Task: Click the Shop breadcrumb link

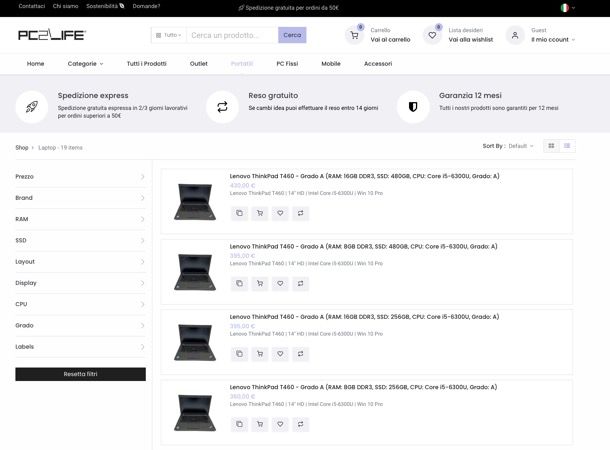Action: click(22, 148)
